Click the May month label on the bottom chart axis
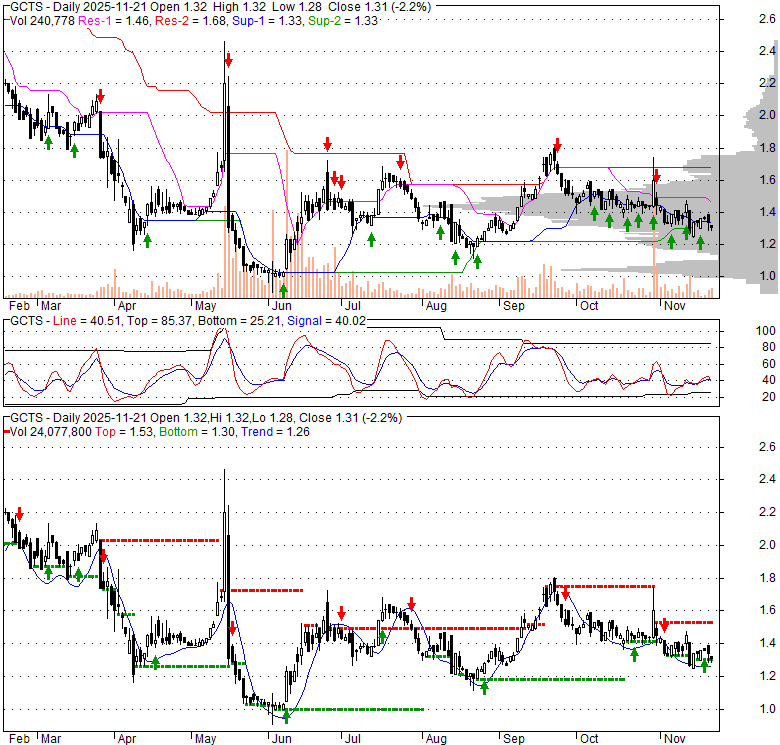Viewport: 780px width, 745px height. pos(206,738)
